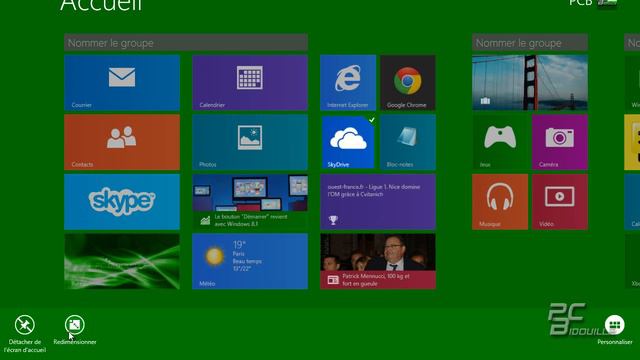640x360 pixels.
Task: Select the SkyDrive tile
Action: click(x=348, y=142)
